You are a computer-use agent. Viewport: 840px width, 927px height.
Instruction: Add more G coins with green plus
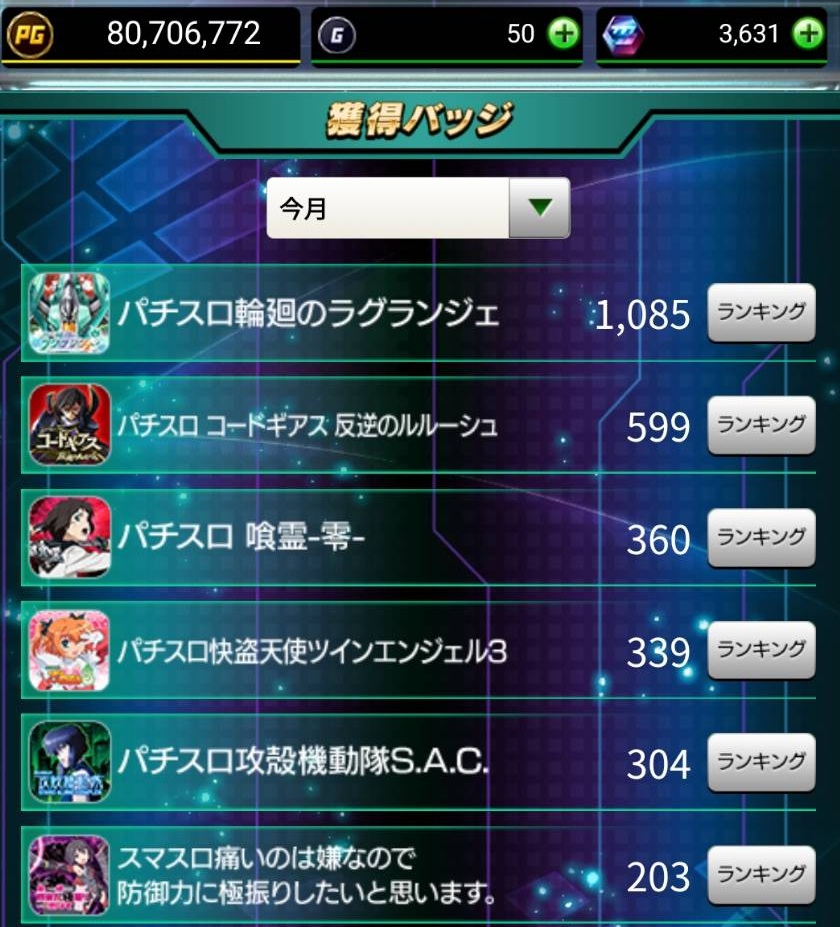click(x=563, y=34)
